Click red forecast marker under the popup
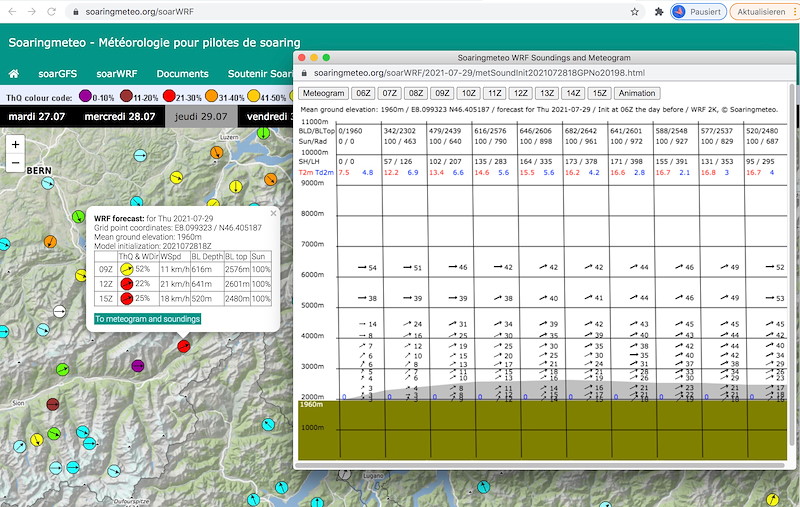 coord(184,346)
